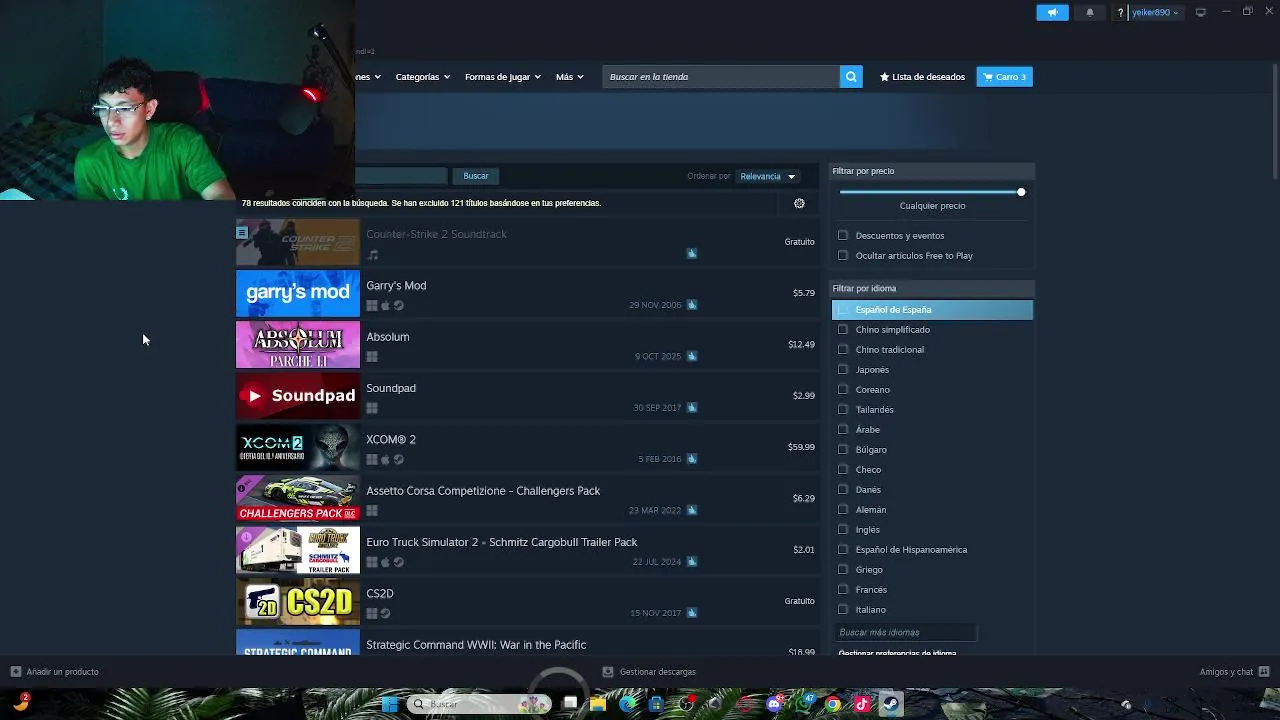
Task: Click wishlist icon on Counter-Strike 2 Soundtrack row
Action: (692, 253)
